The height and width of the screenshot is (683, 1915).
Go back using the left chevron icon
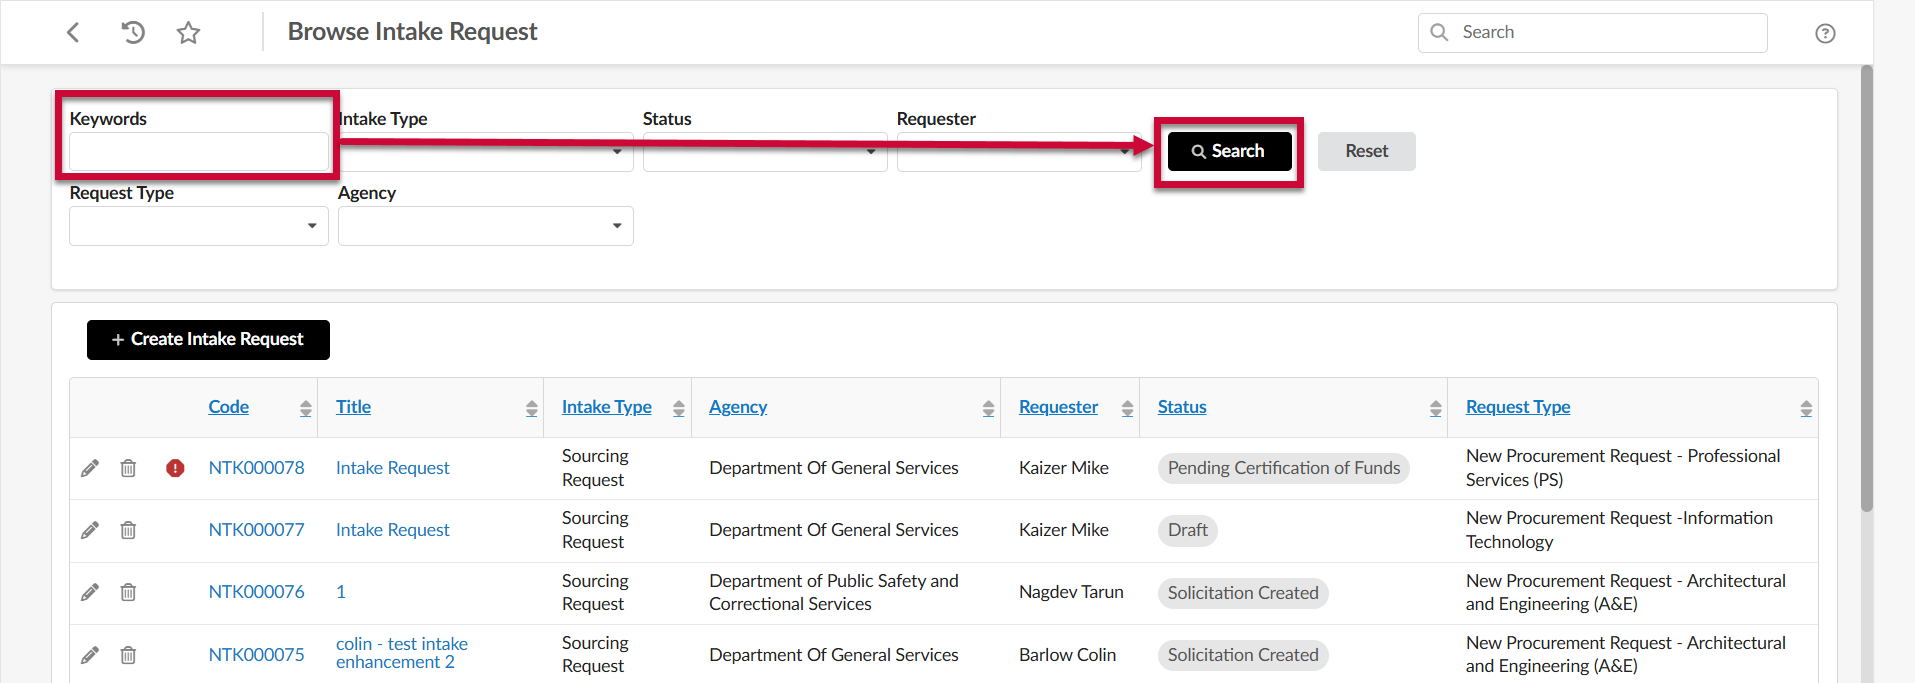73,32
